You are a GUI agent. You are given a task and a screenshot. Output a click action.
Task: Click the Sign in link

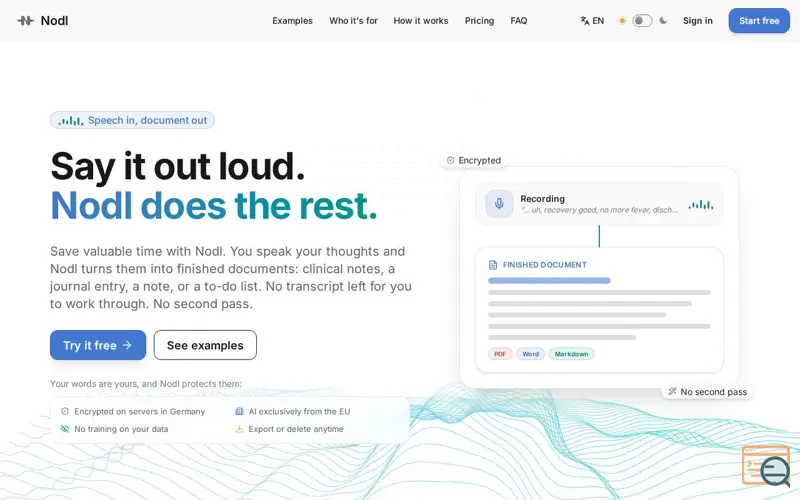tap(697, 21)
